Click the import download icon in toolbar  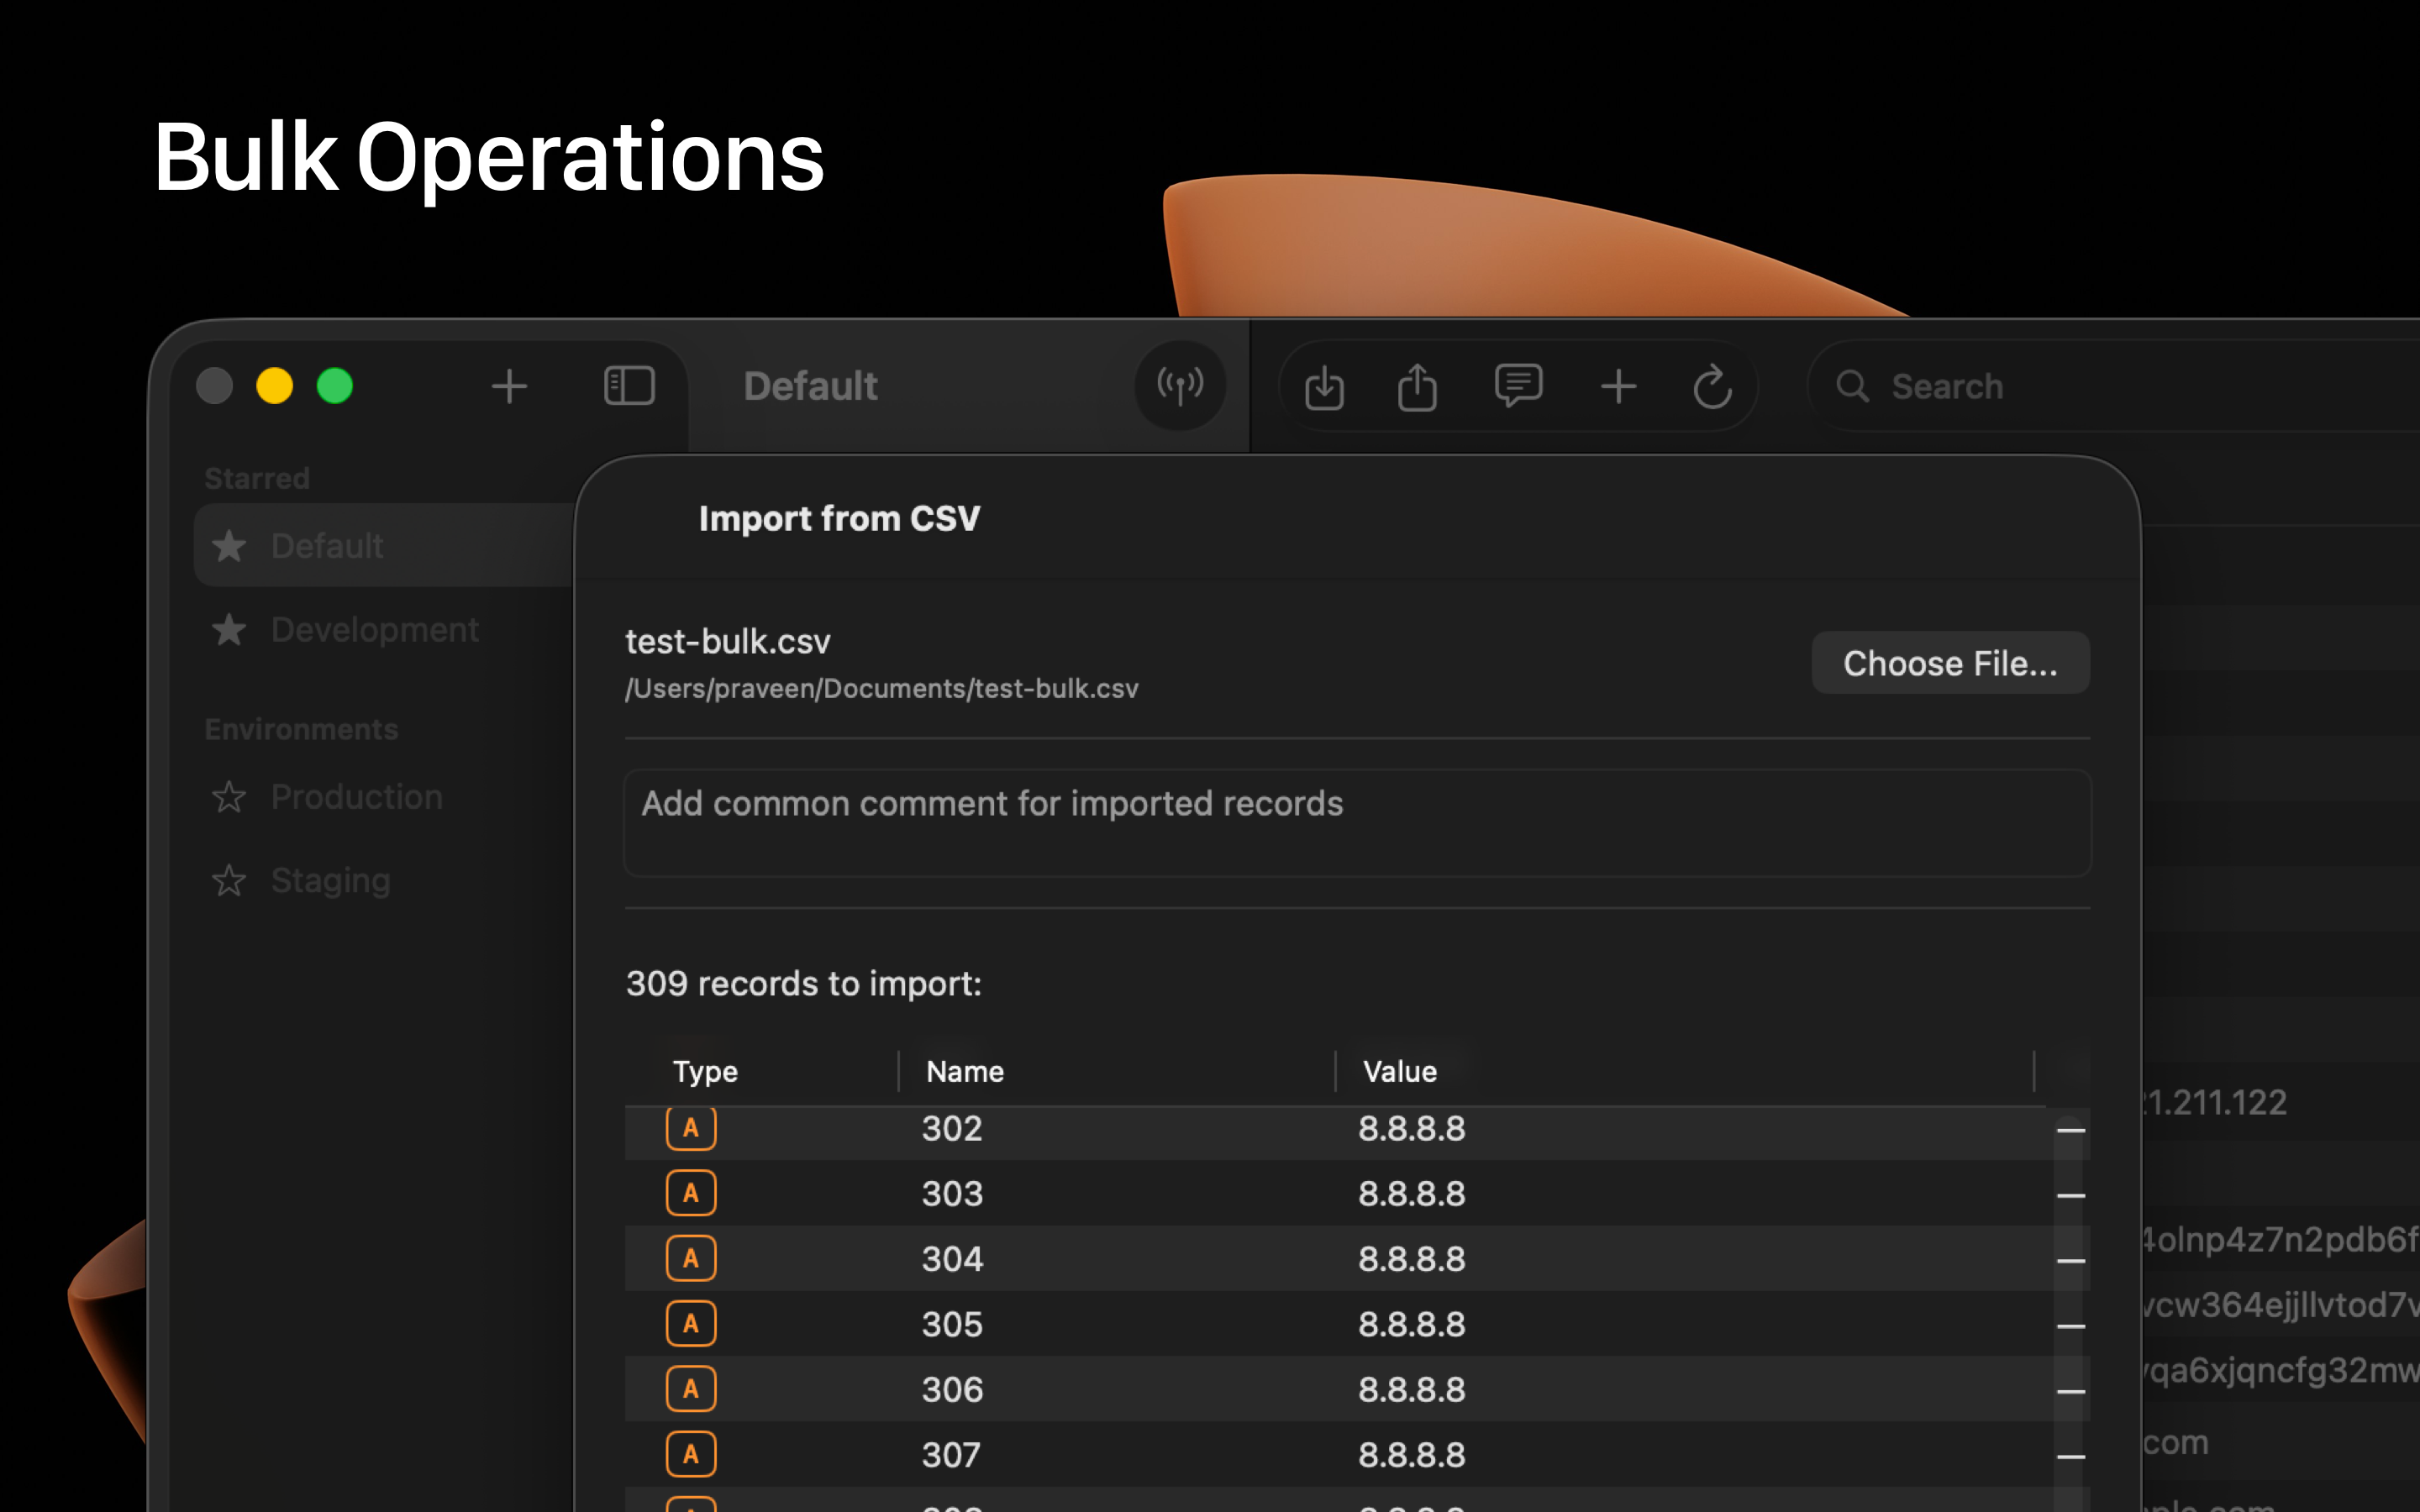point(1324,387)
